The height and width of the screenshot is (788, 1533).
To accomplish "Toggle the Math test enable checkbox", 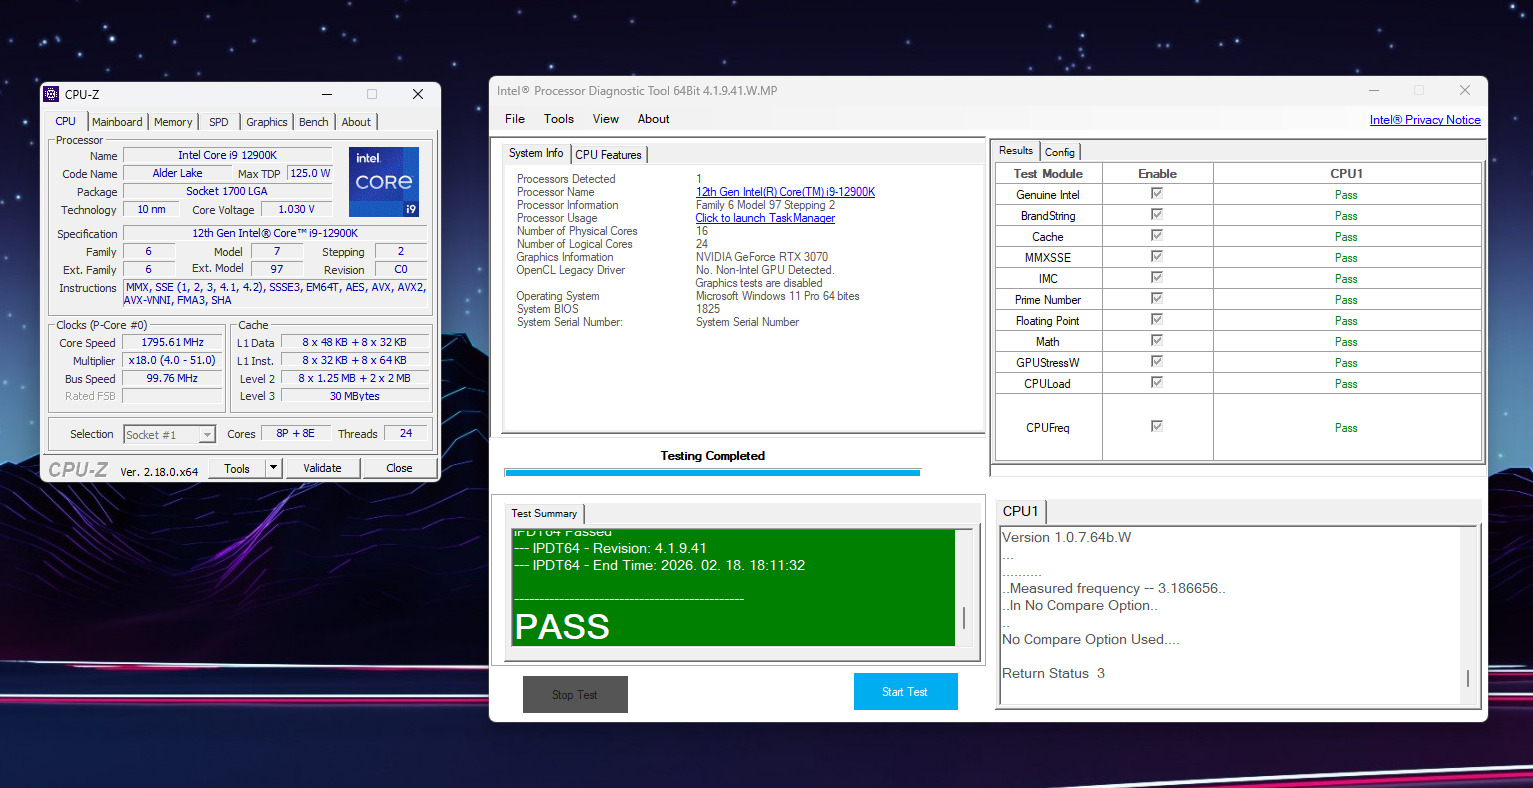I will pos(1157,340).
